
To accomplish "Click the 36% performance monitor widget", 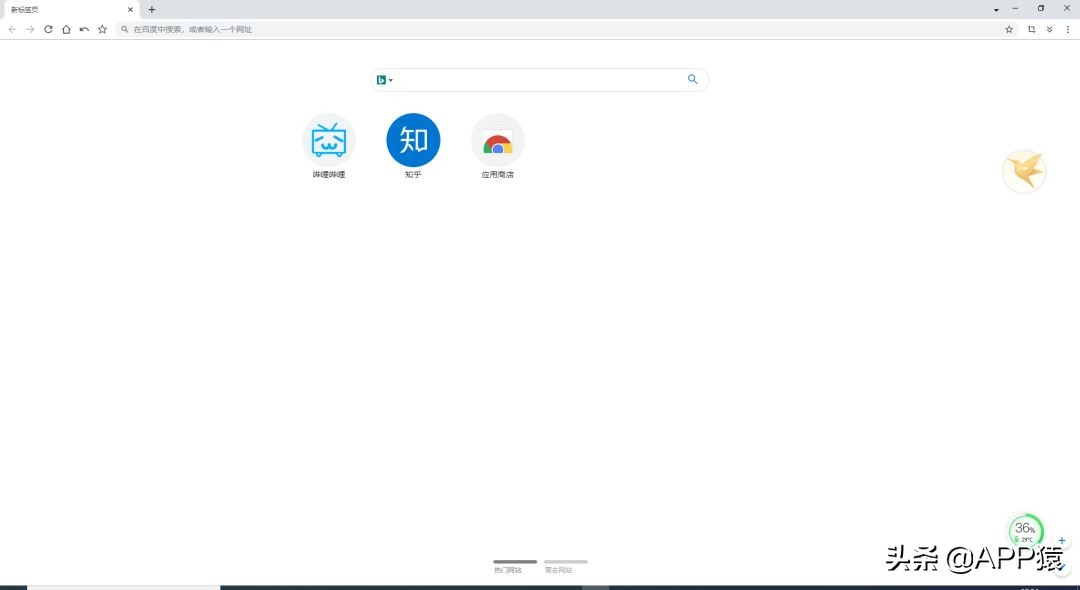I will pos(1026,531).
